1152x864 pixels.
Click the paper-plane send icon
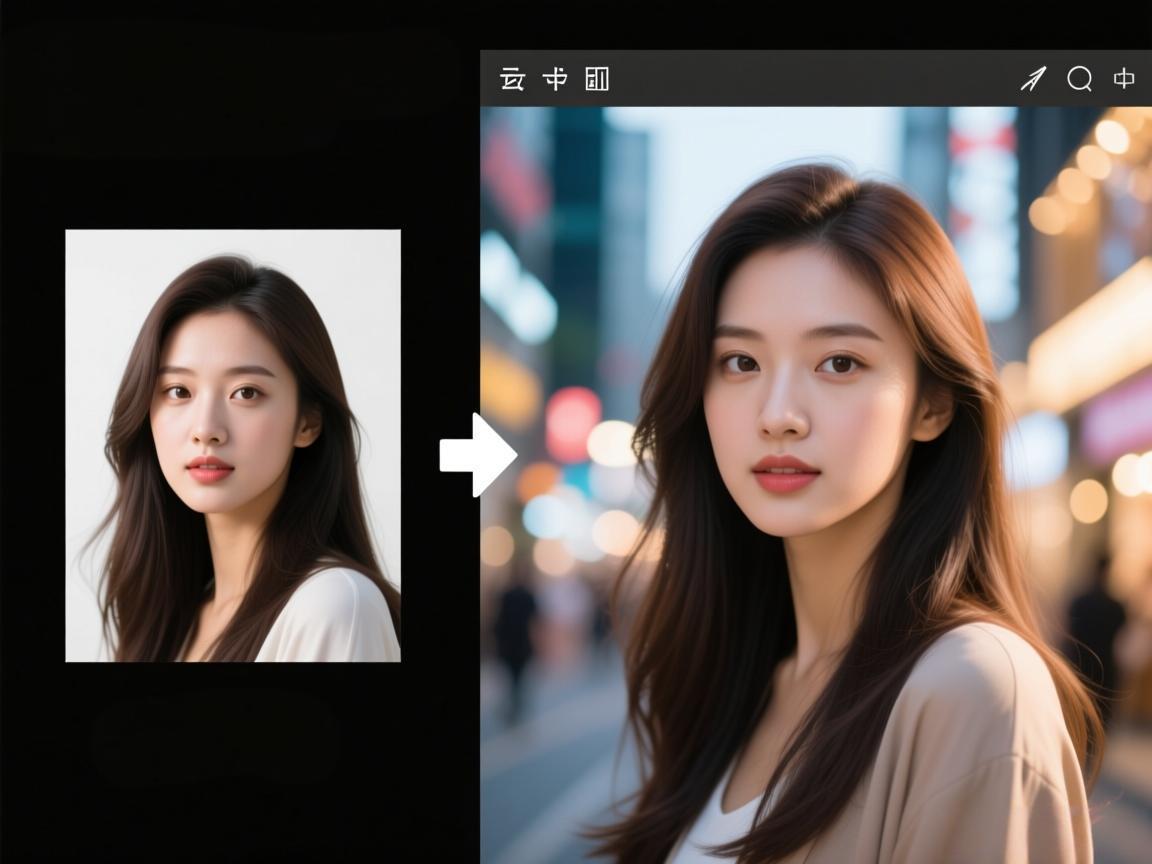(x=1033, y=79)
